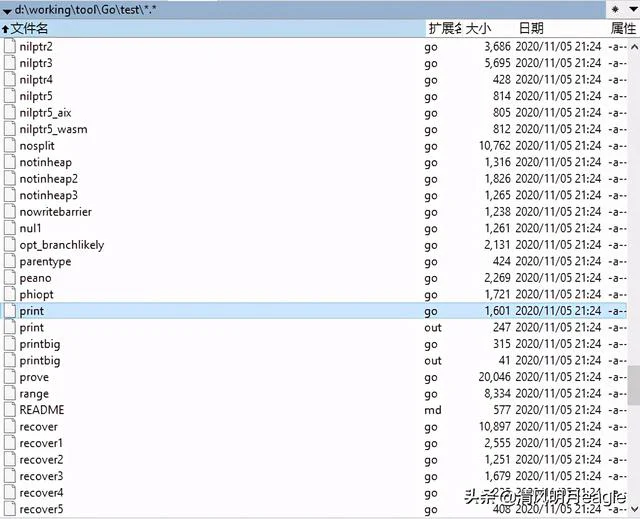Click the prove file icon
Viewport: 640px width, 519px height.
point(10,377)
